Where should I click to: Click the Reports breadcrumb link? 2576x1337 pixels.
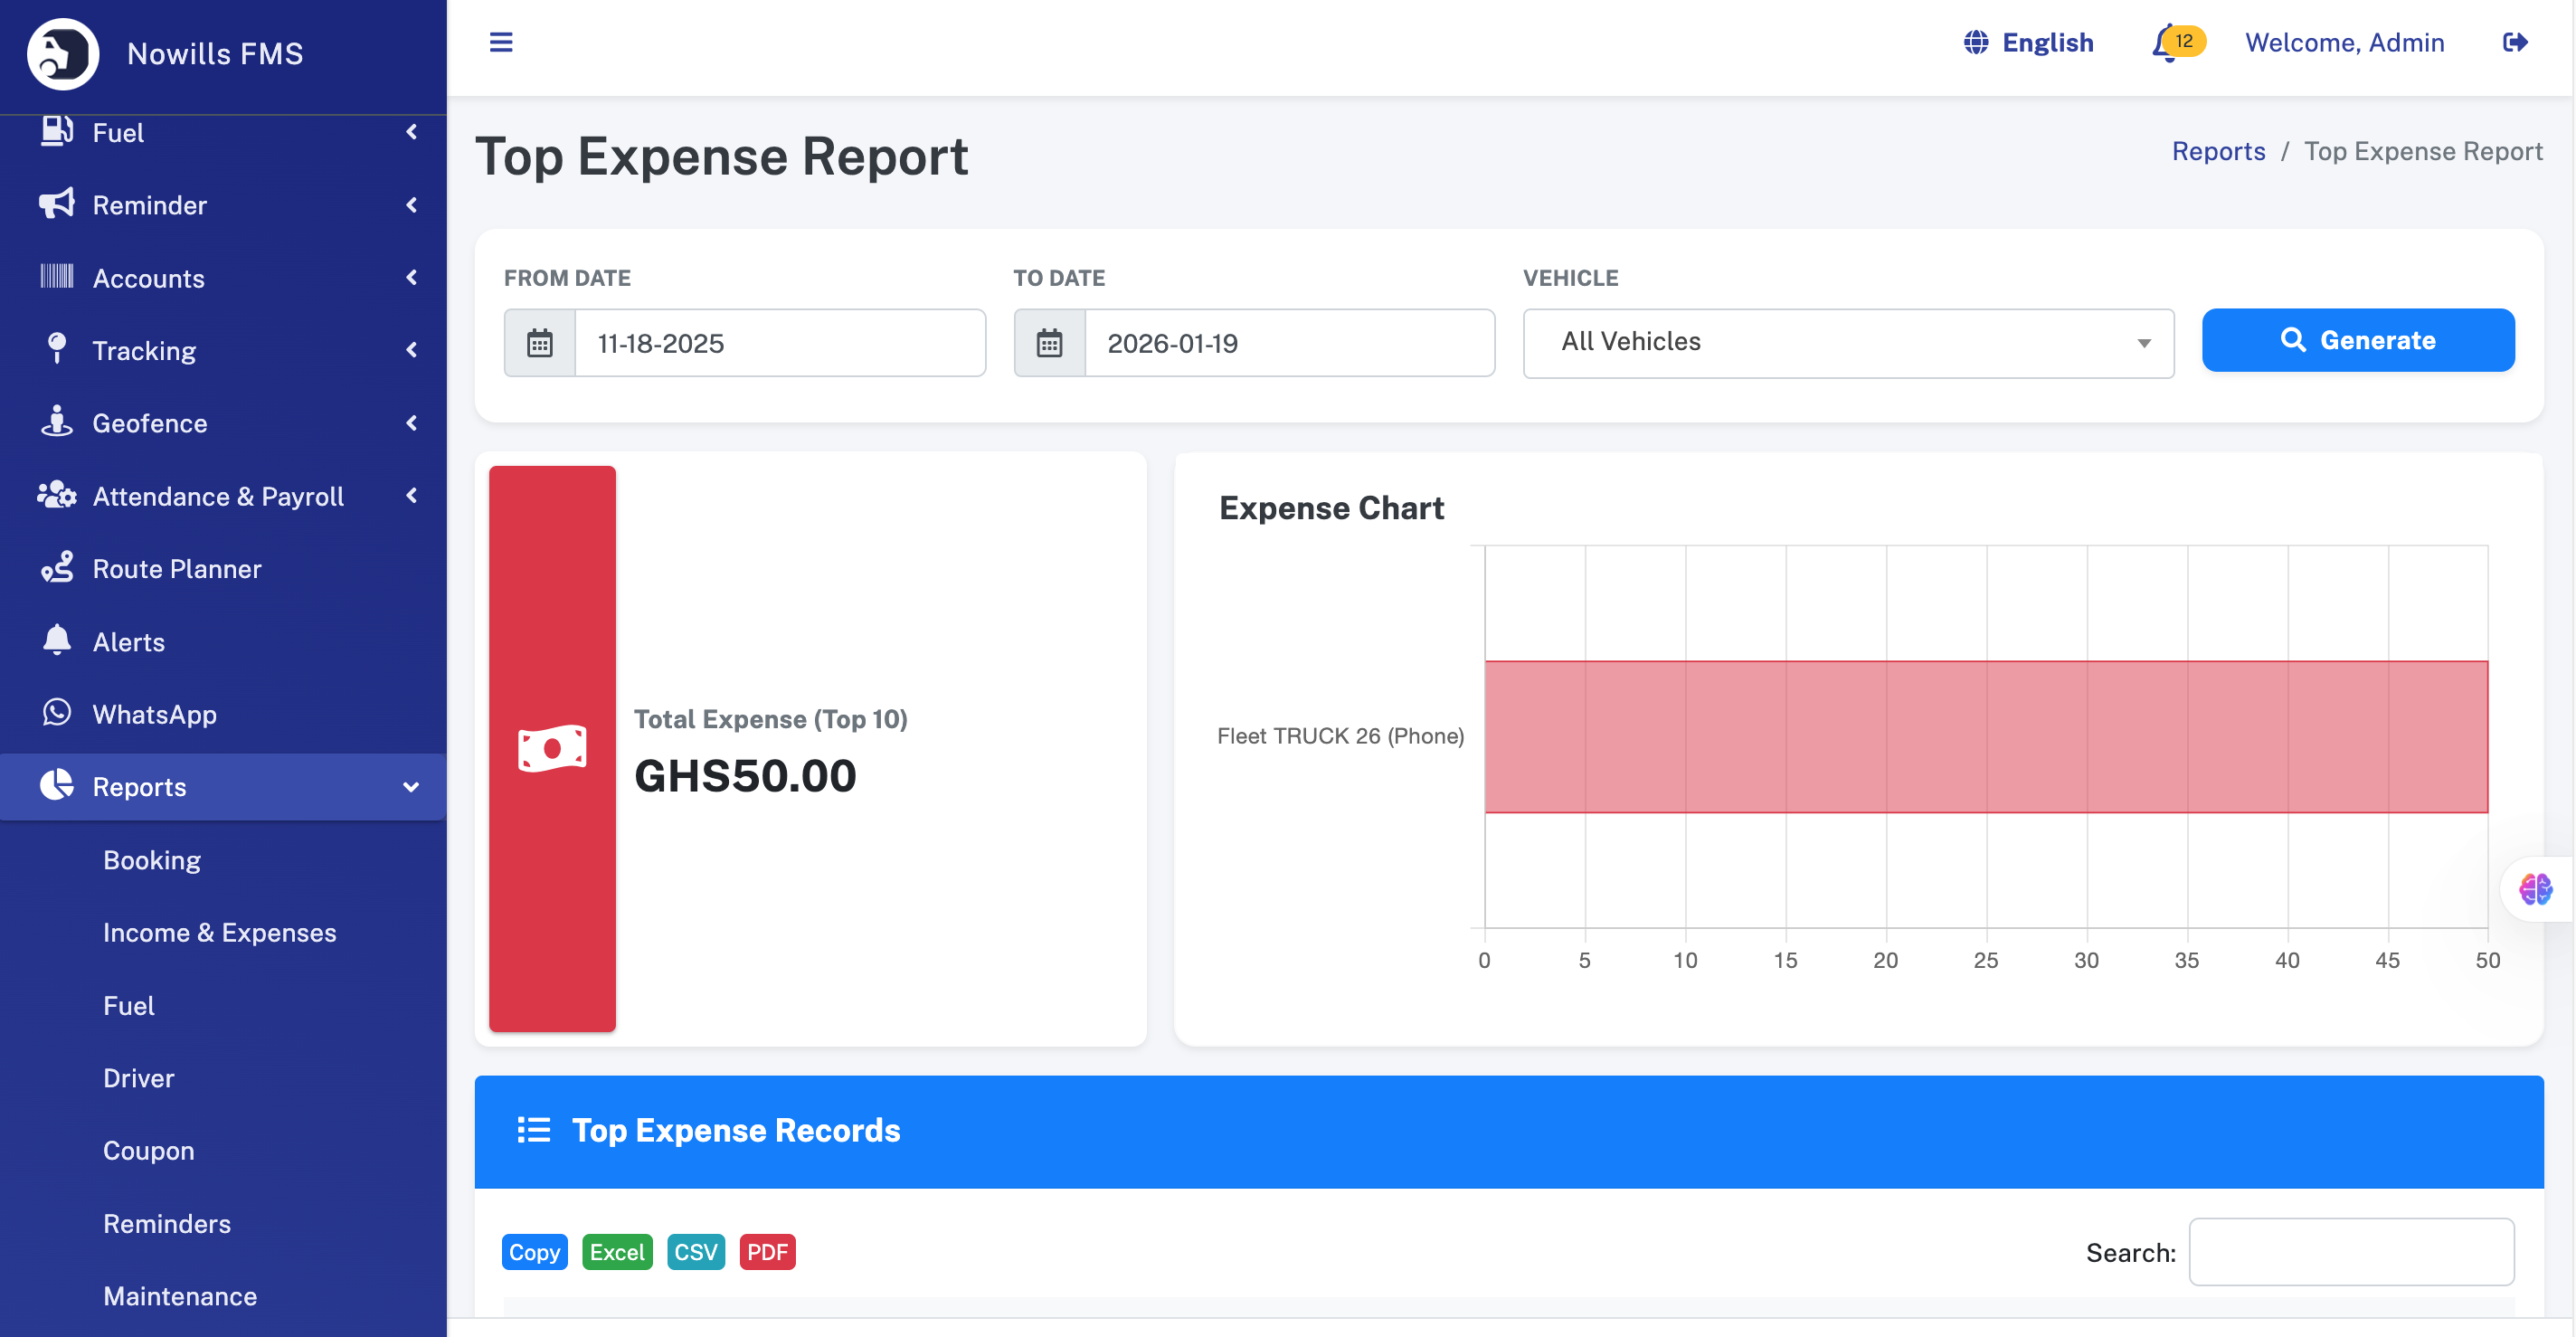[2217, 151]
